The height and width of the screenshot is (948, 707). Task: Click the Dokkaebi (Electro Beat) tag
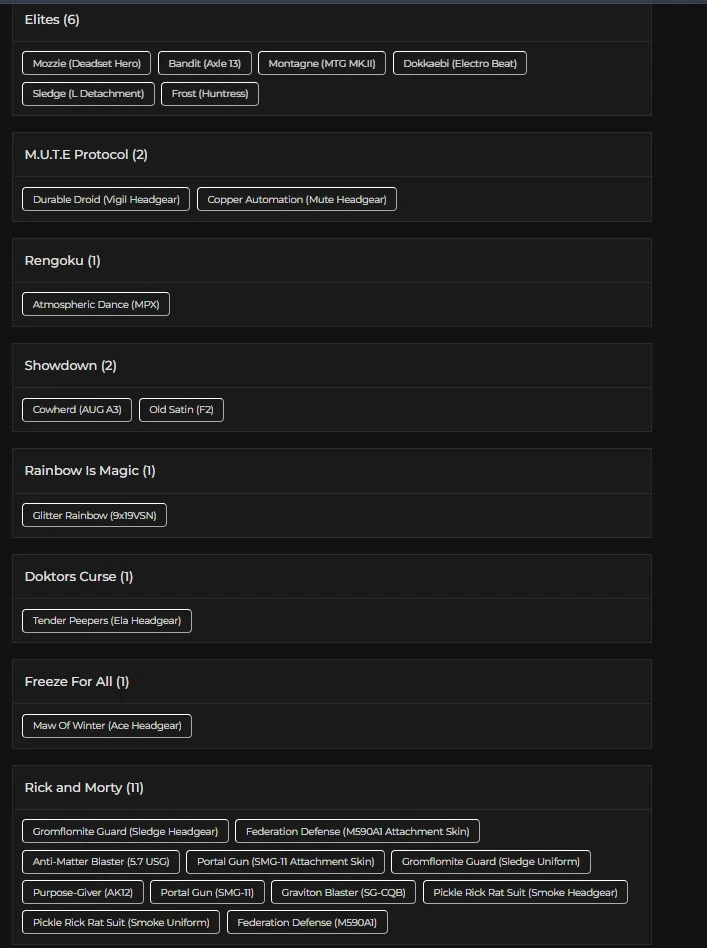coord(460,63)
